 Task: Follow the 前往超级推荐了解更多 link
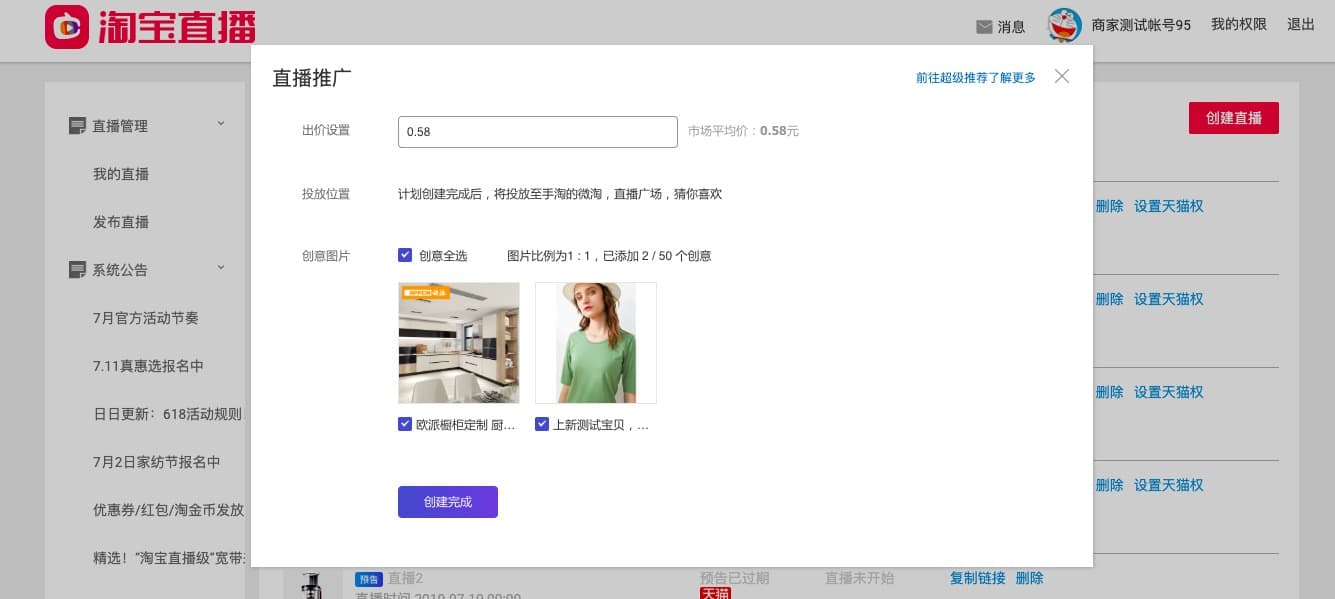coord(975,77)
